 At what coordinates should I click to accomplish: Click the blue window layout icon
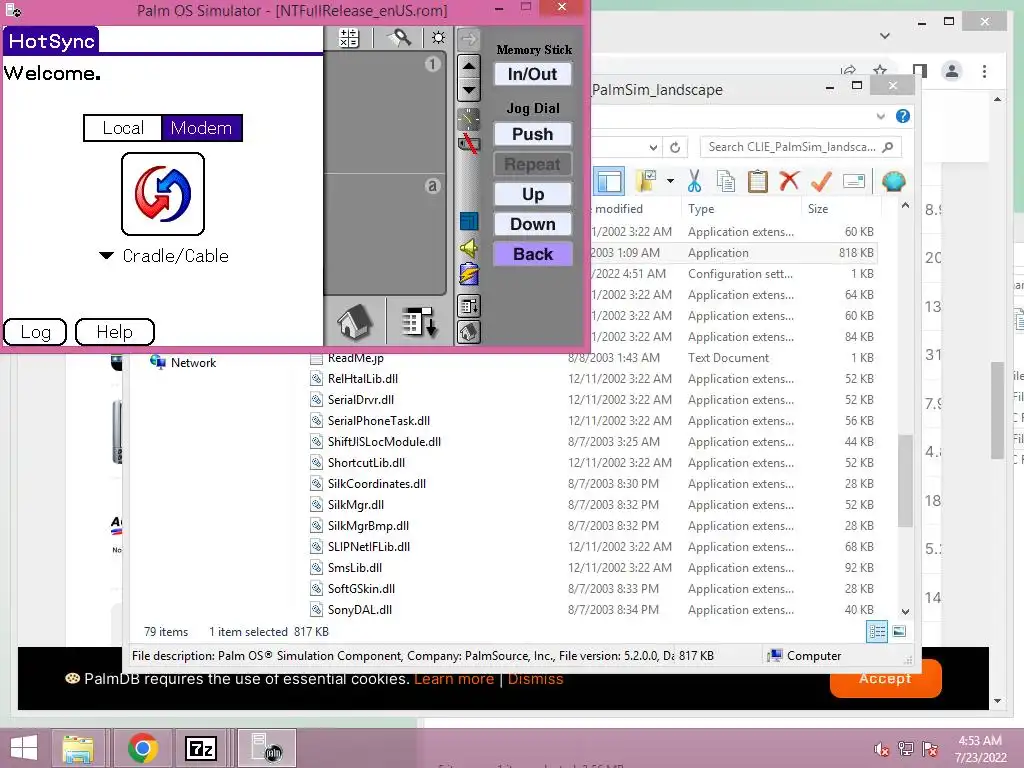pos(468,221)
